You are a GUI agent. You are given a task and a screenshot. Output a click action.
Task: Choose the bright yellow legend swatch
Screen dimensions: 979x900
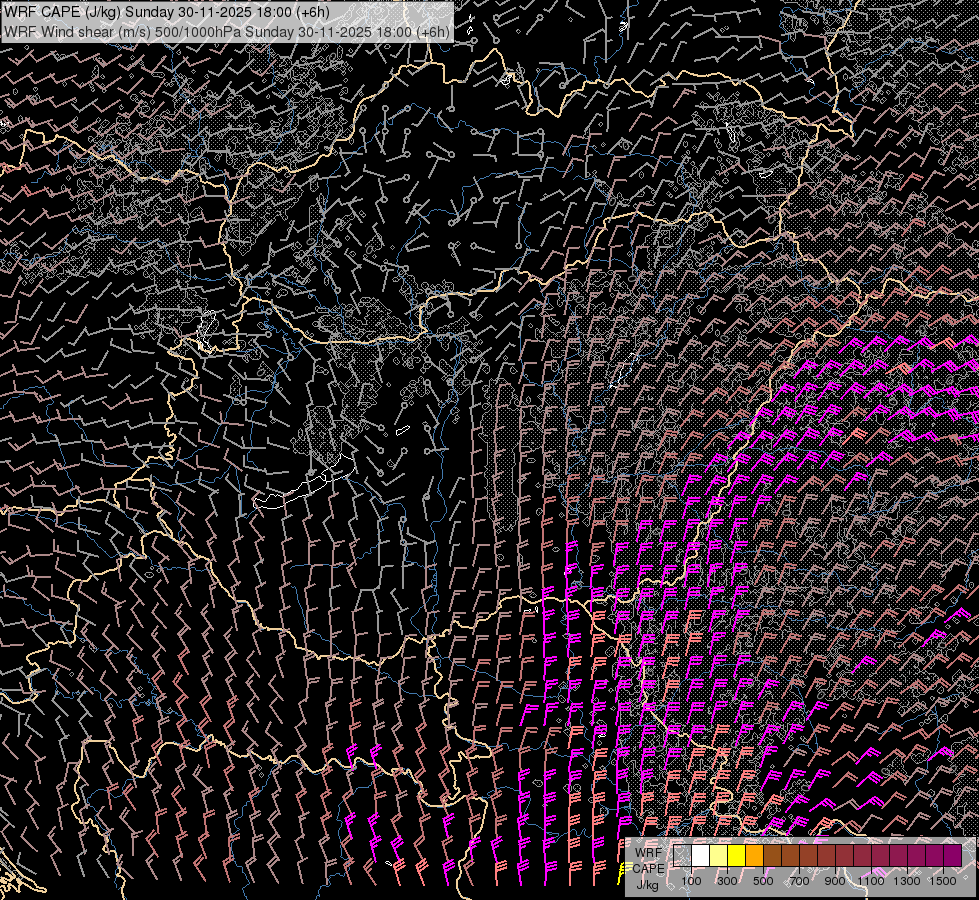click(737, 855)
